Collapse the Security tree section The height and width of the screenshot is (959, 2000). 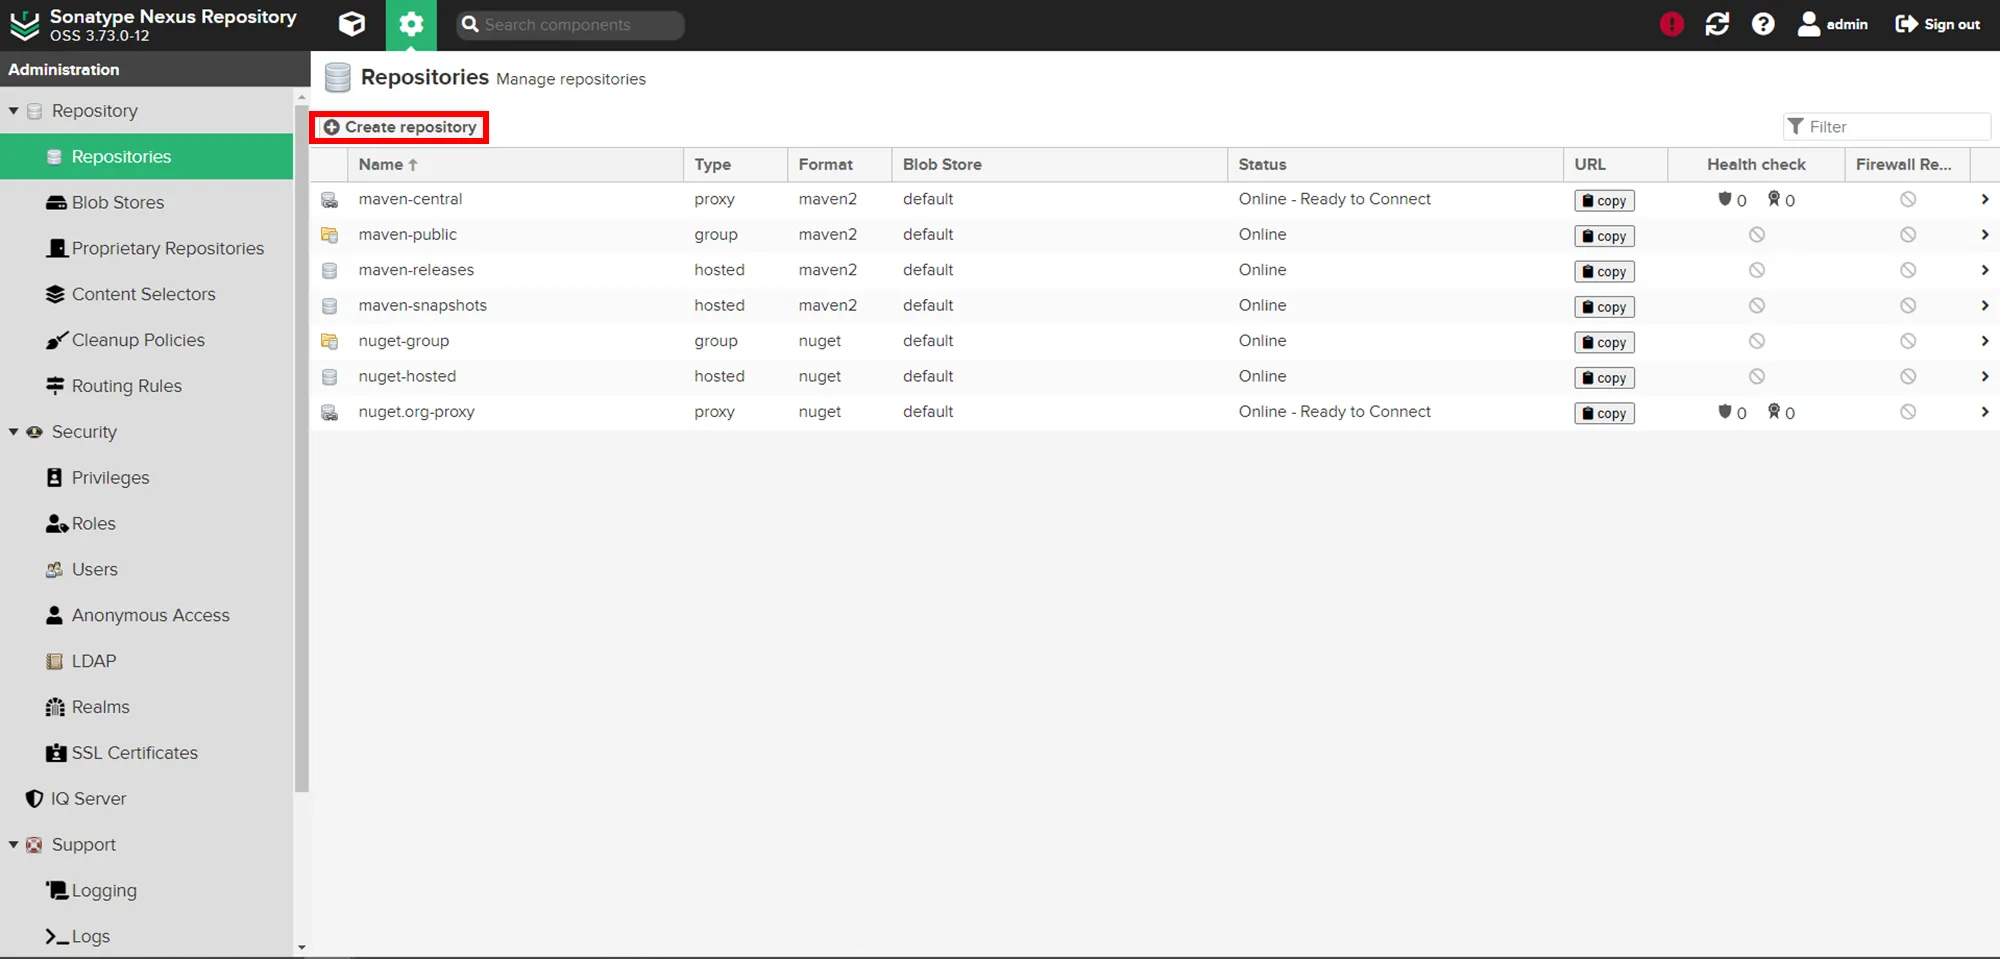[x=13, y=432]
